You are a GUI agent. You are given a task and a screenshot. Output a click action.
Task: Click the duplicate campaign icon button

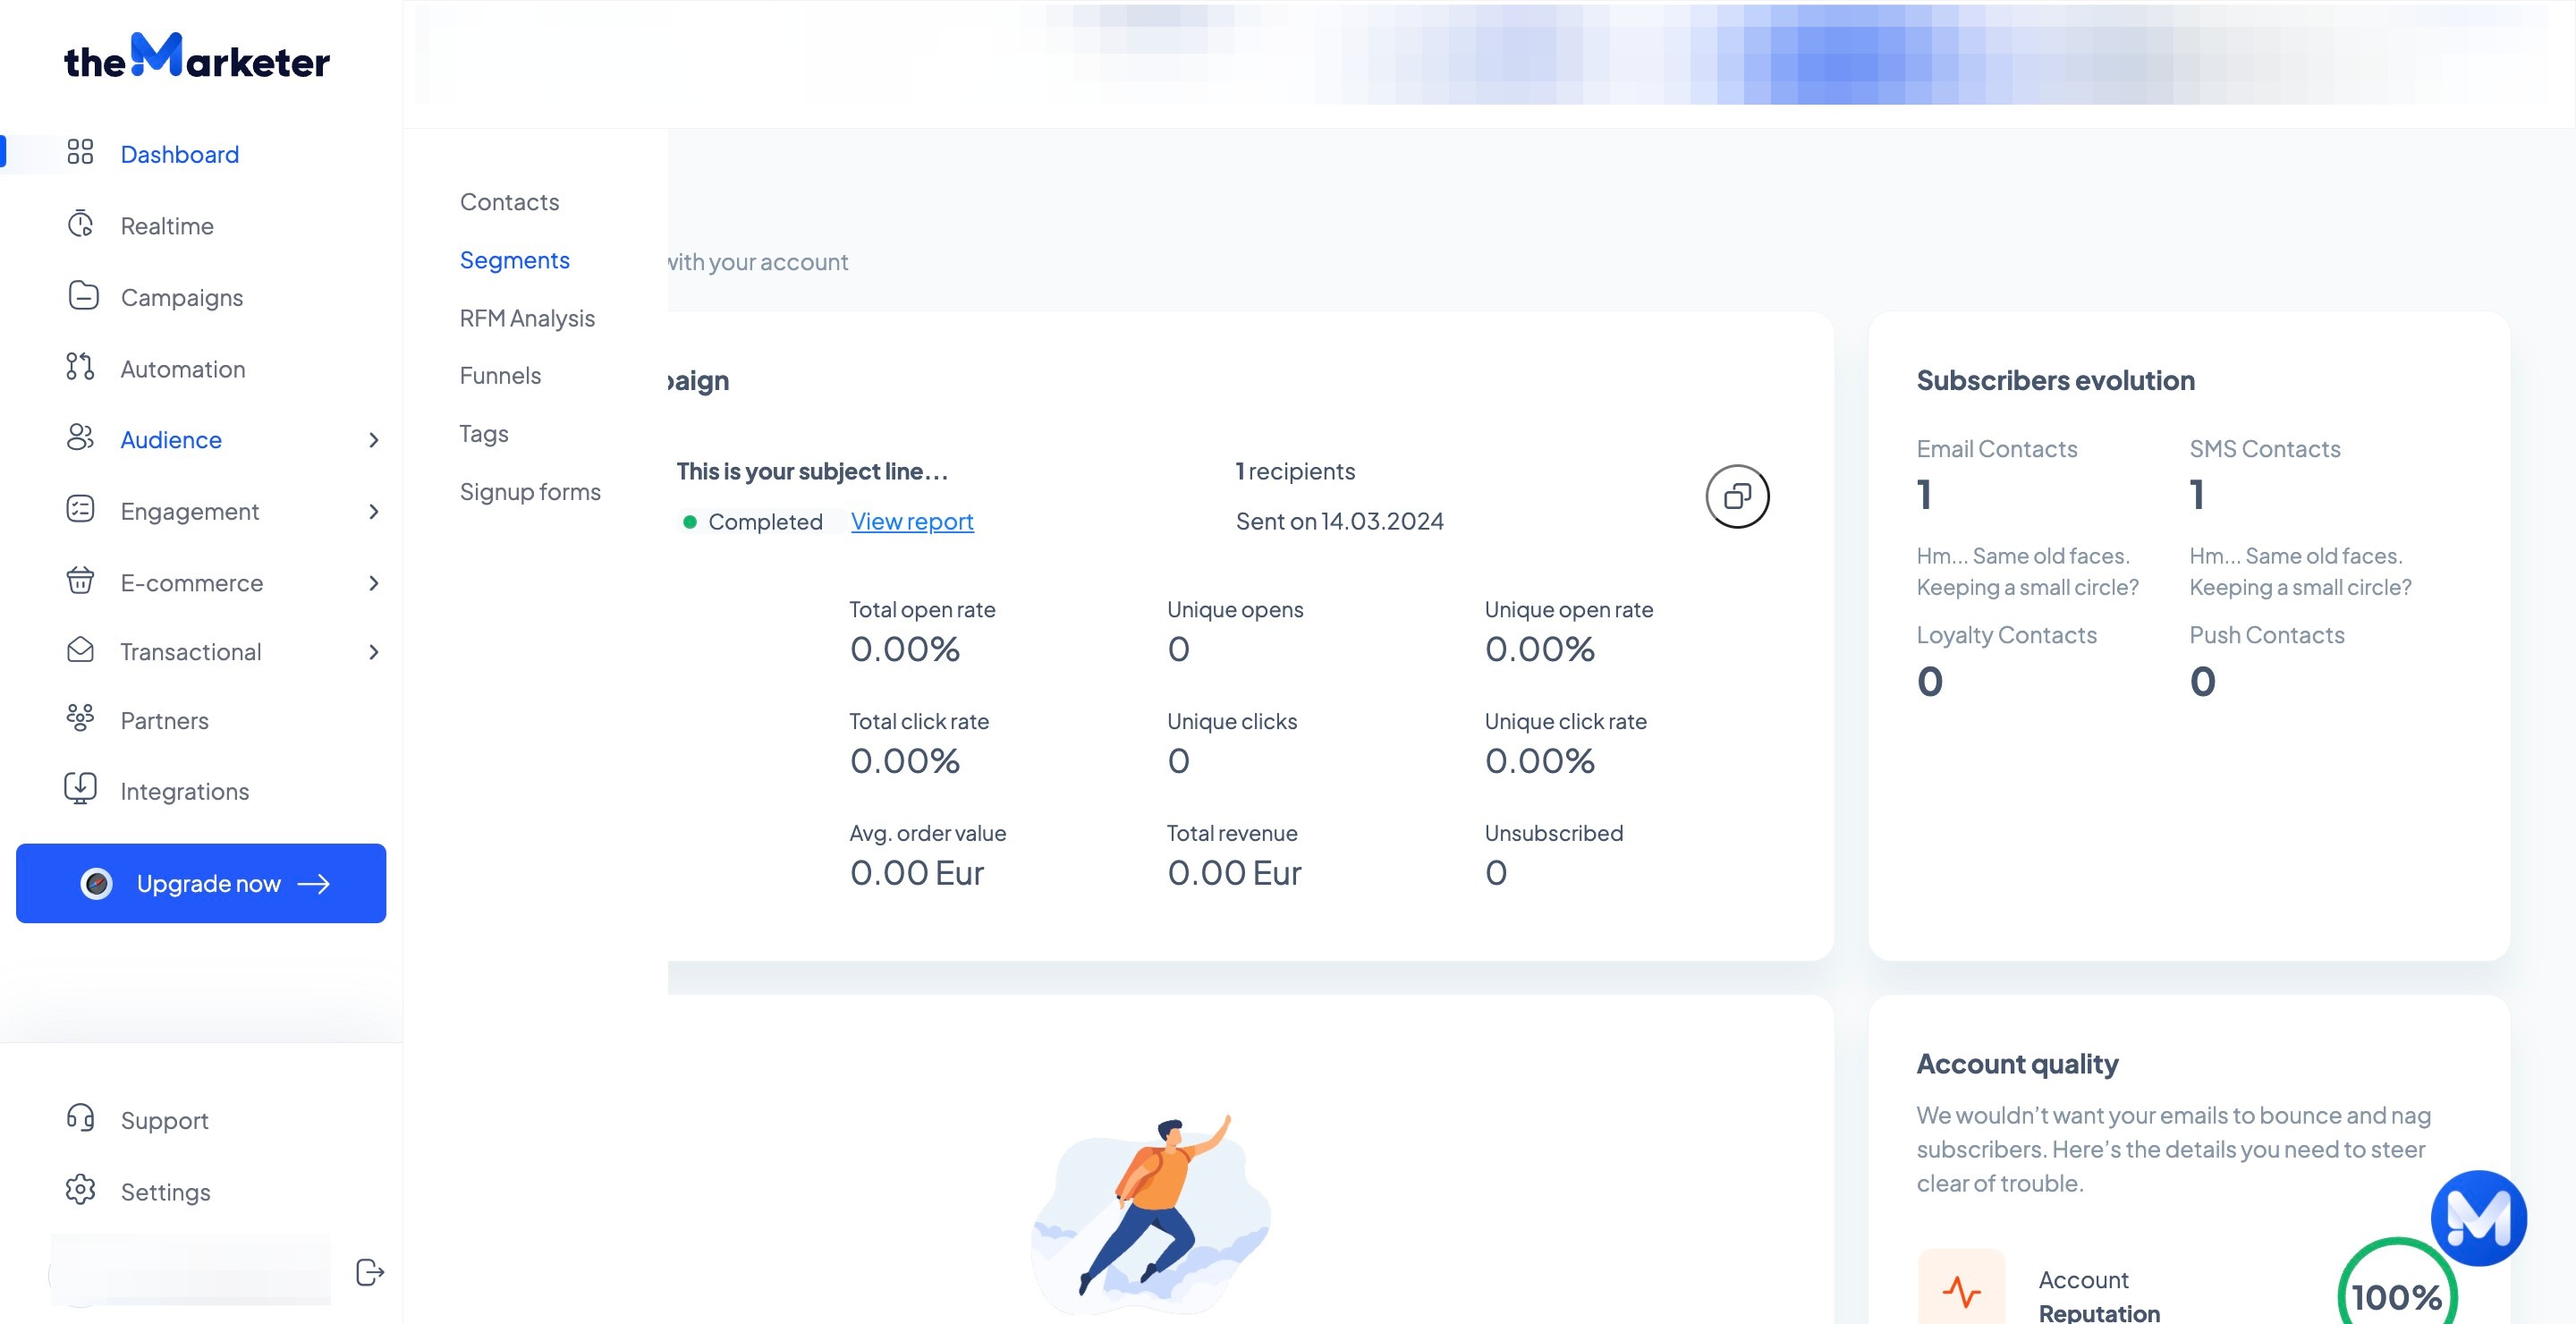point(1737,496)
